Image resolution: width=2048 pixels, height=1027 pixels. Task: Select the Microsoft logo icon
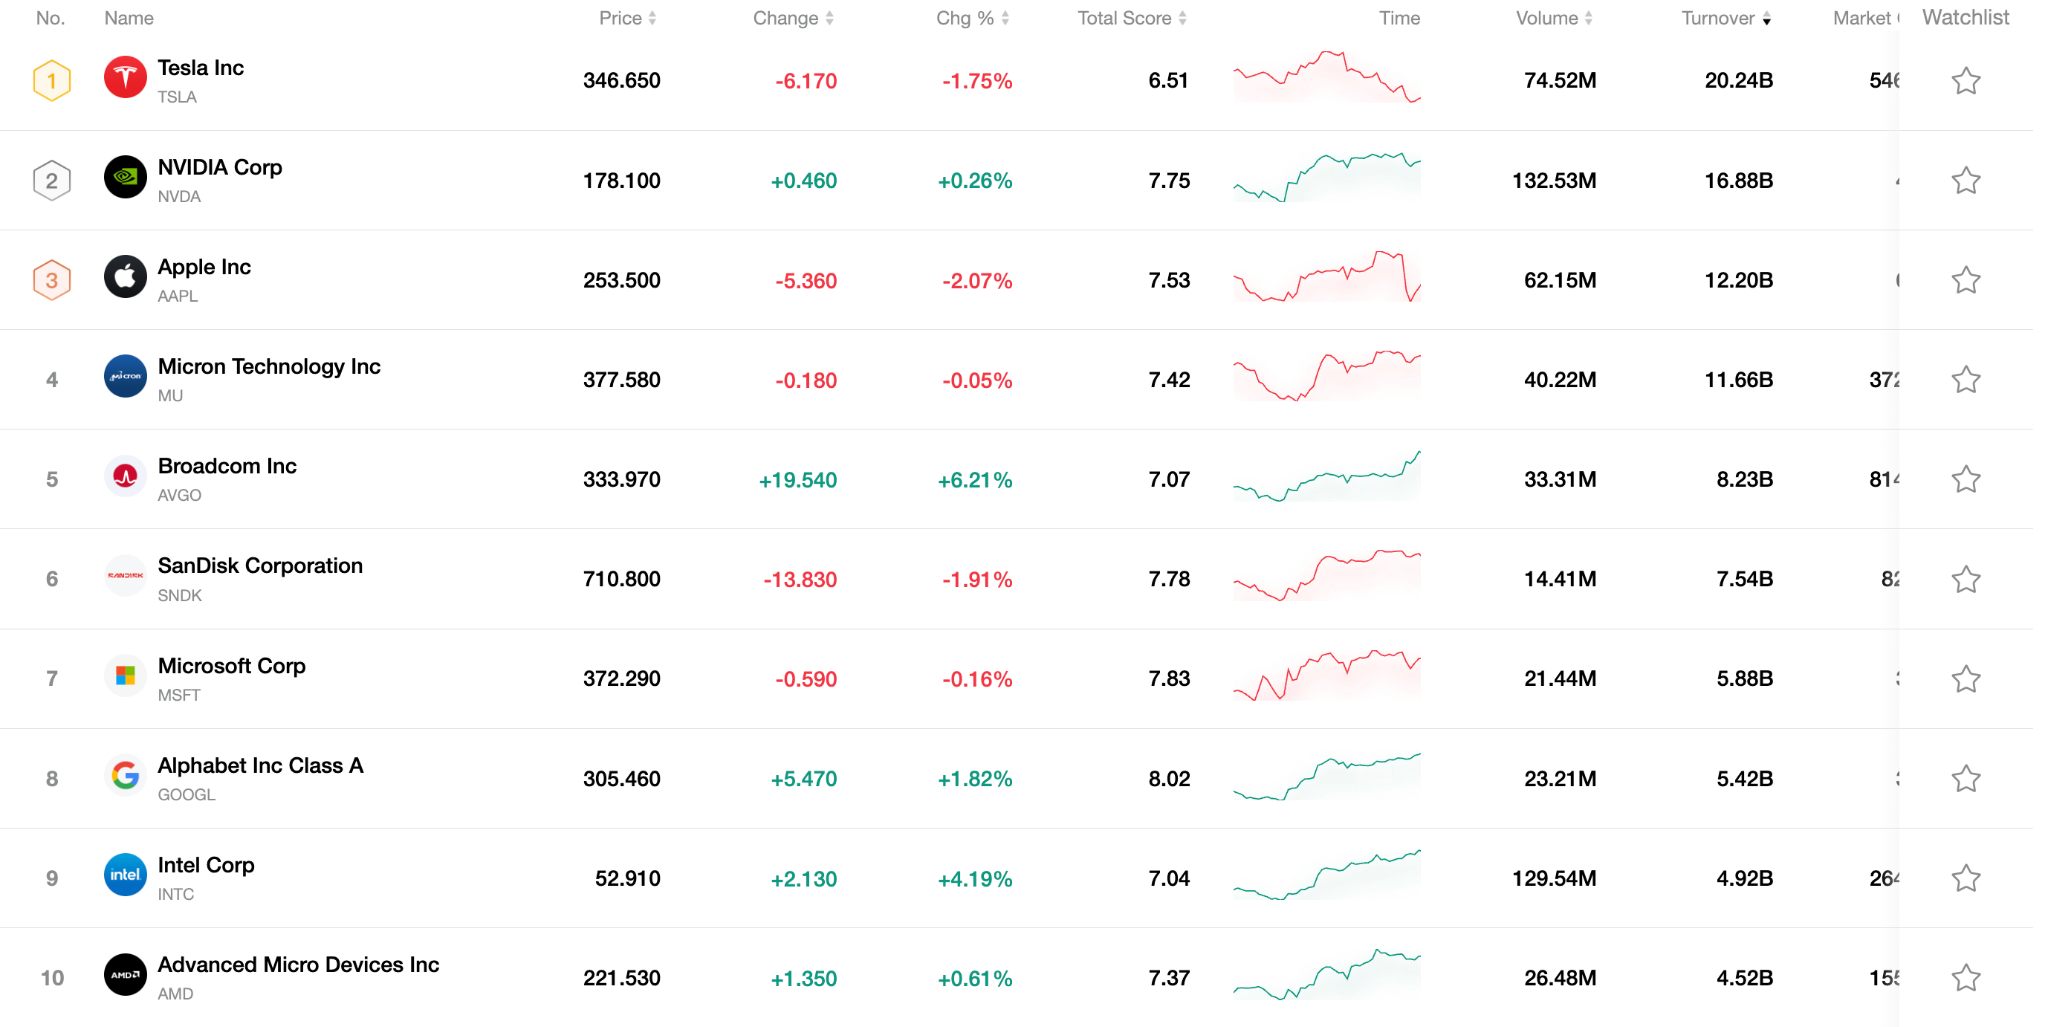[124, 676]
